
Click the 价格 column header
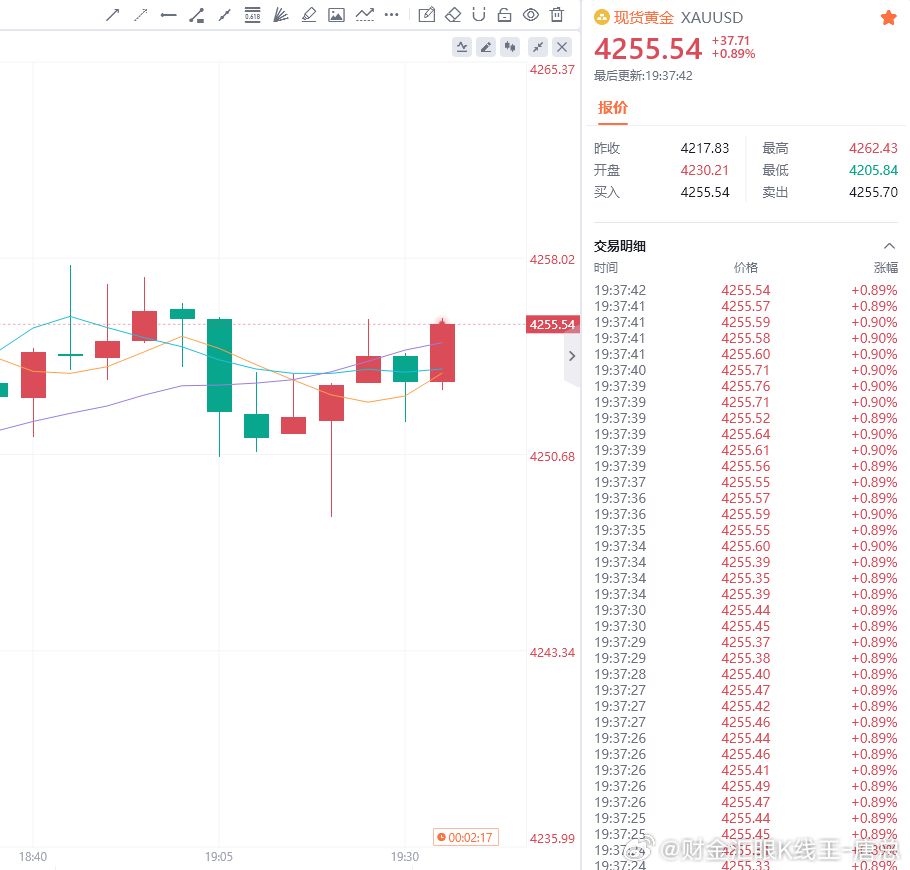point(746,268)
